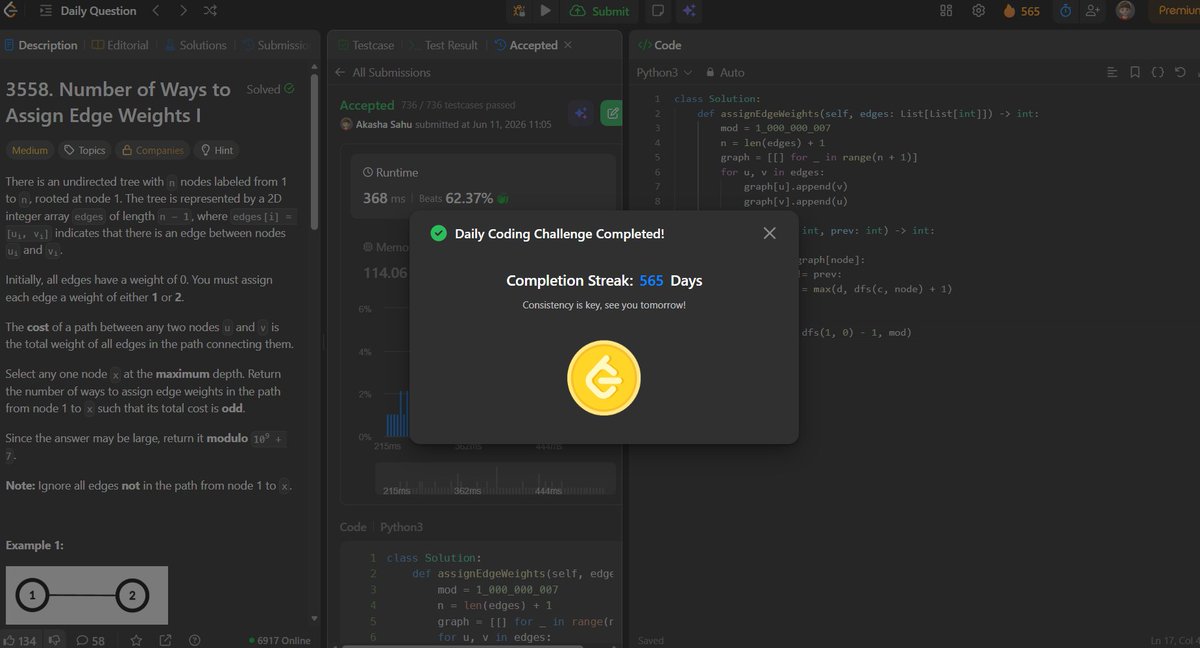This screenshot has height=648, width=1200.
Task: Go back to All Submissions
Action: (383, 72)
